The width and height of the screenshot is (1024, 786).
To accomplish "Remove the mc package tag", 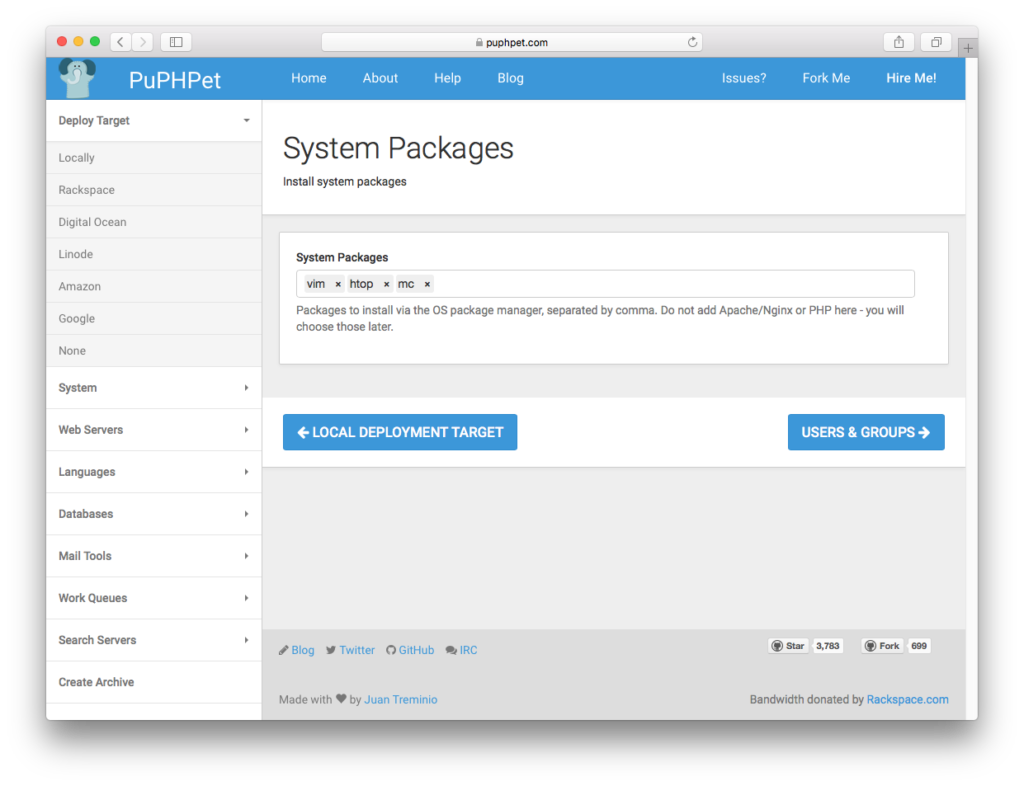I will (x=427, y=285).
